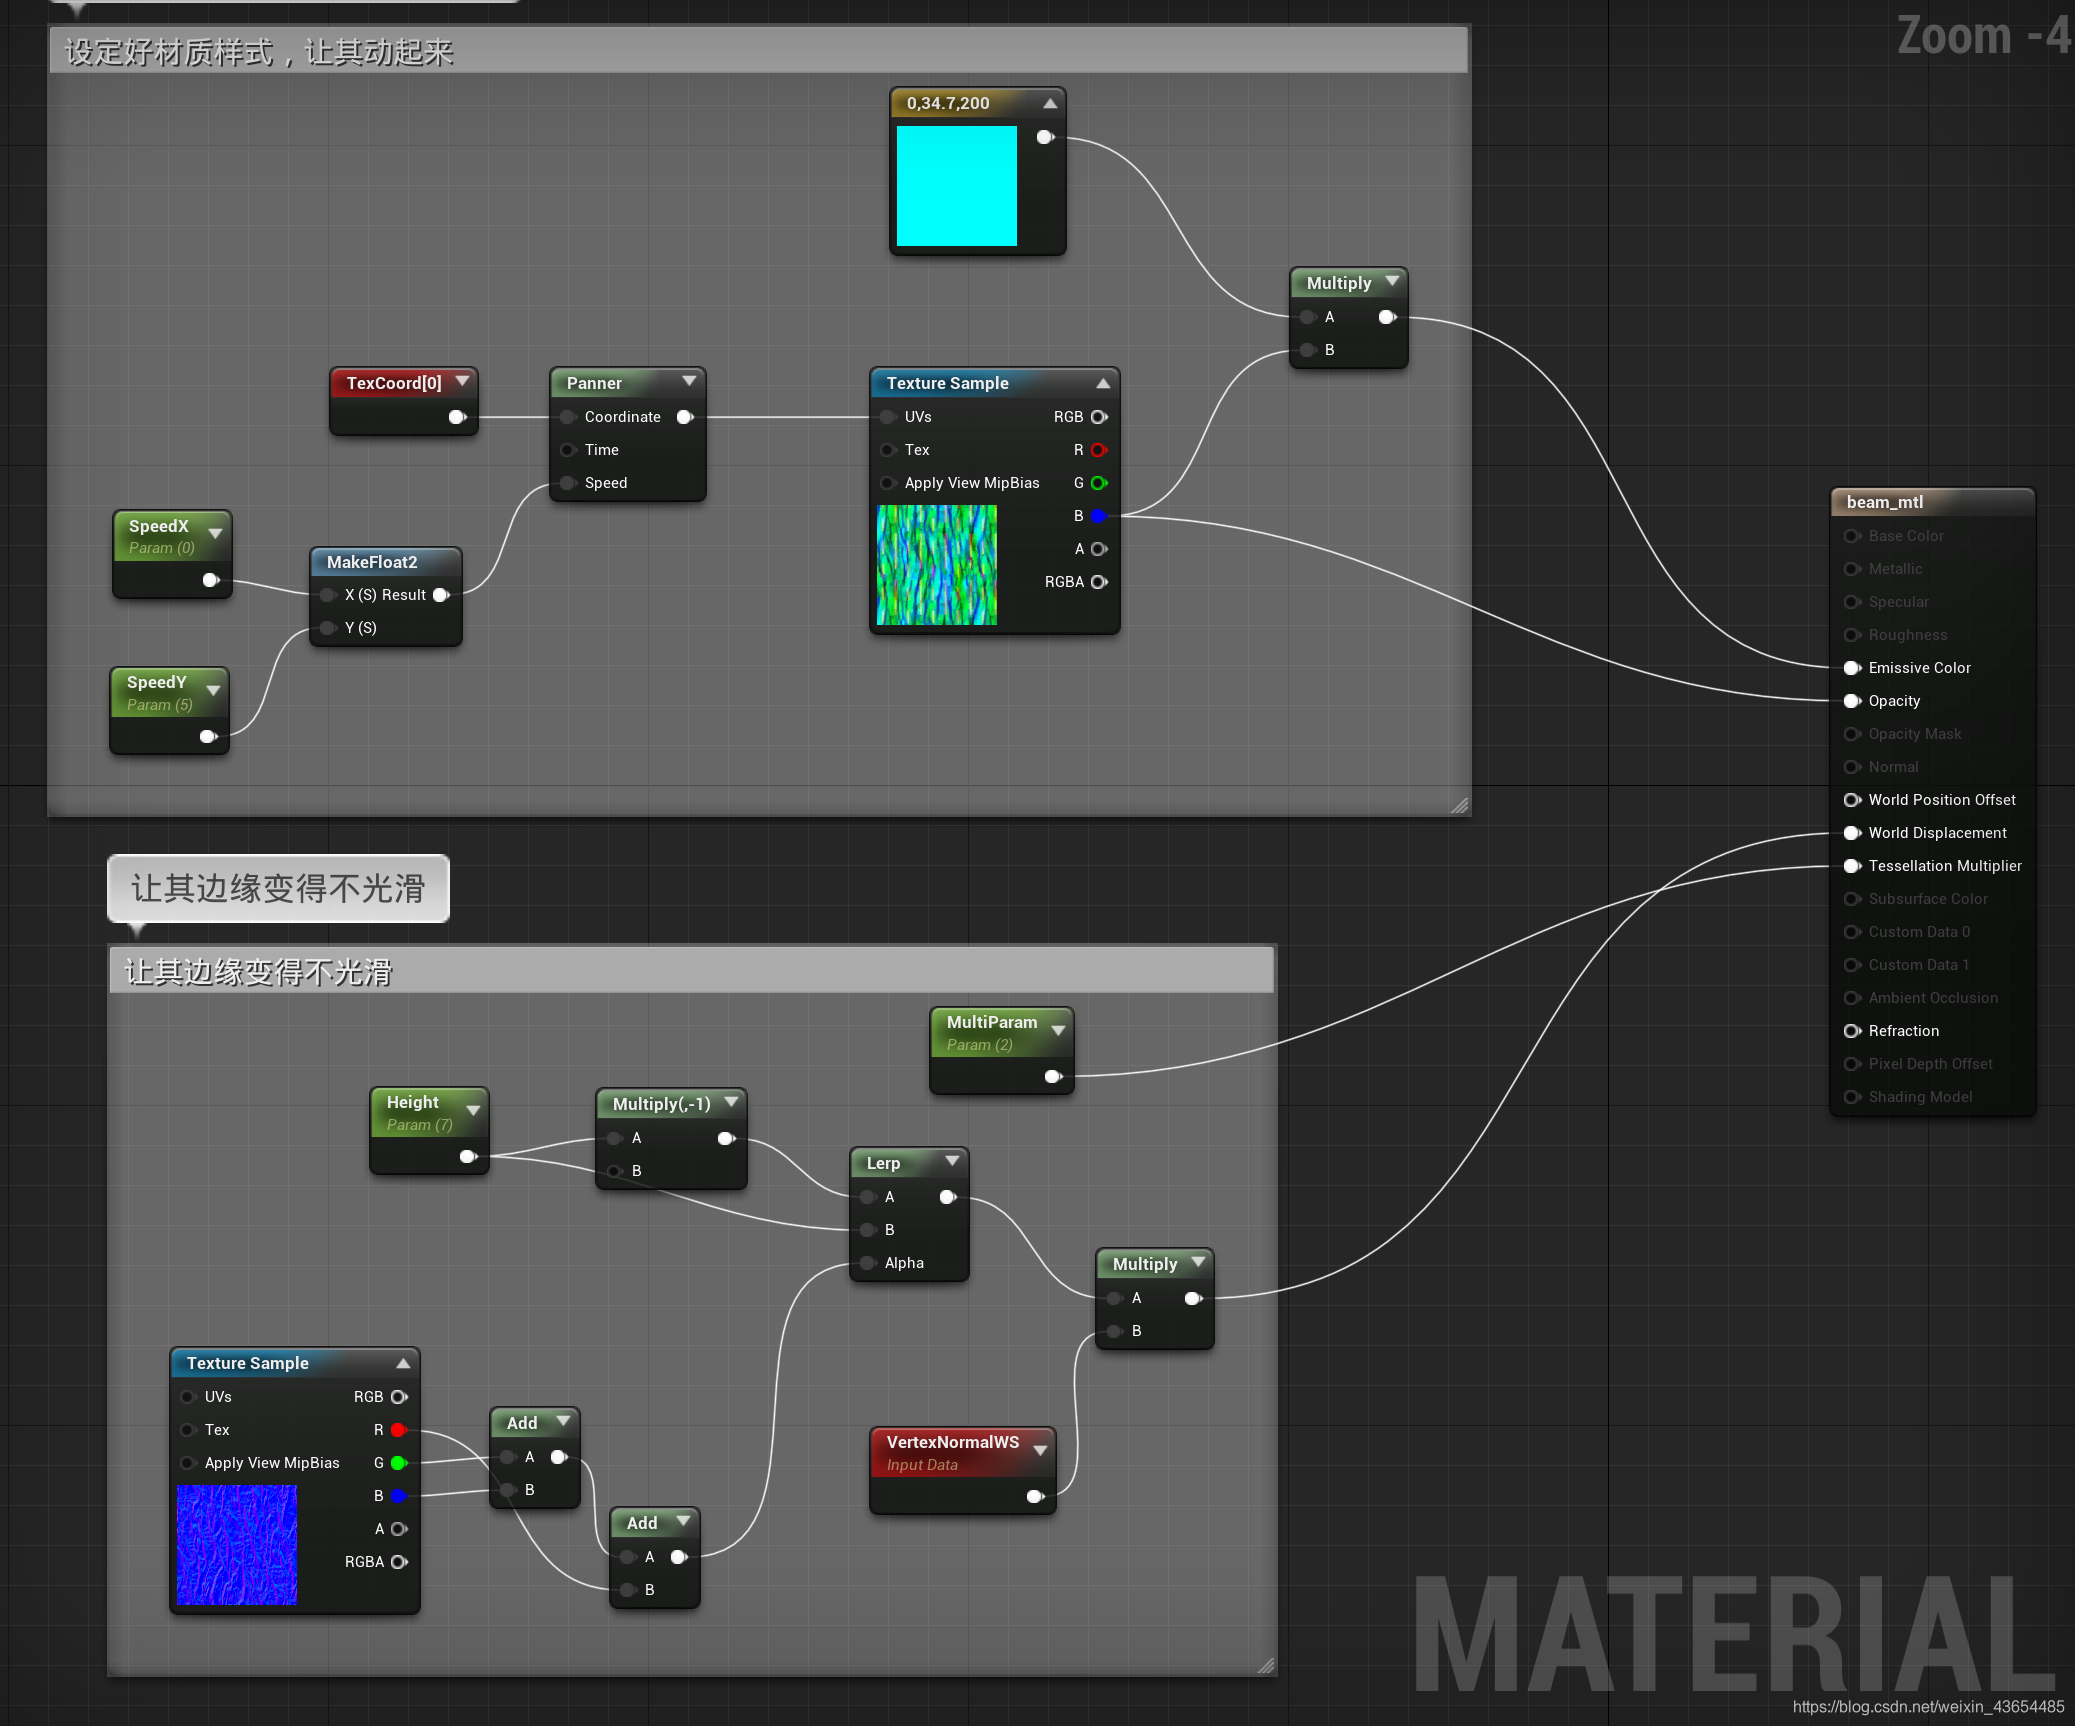Collapse the Panner node with its arrow
This screenshot has width=2075, height=1726.
[689, 381]
